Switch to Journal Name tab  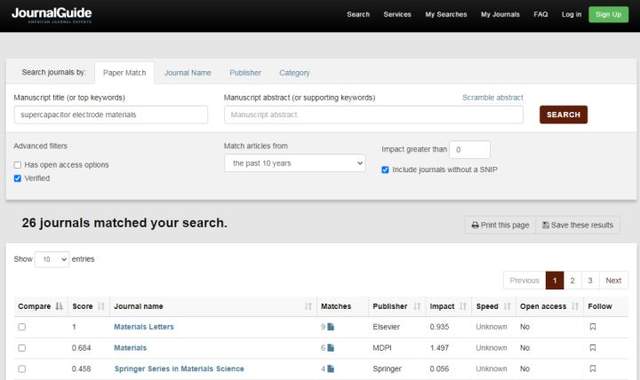point(188,73)
